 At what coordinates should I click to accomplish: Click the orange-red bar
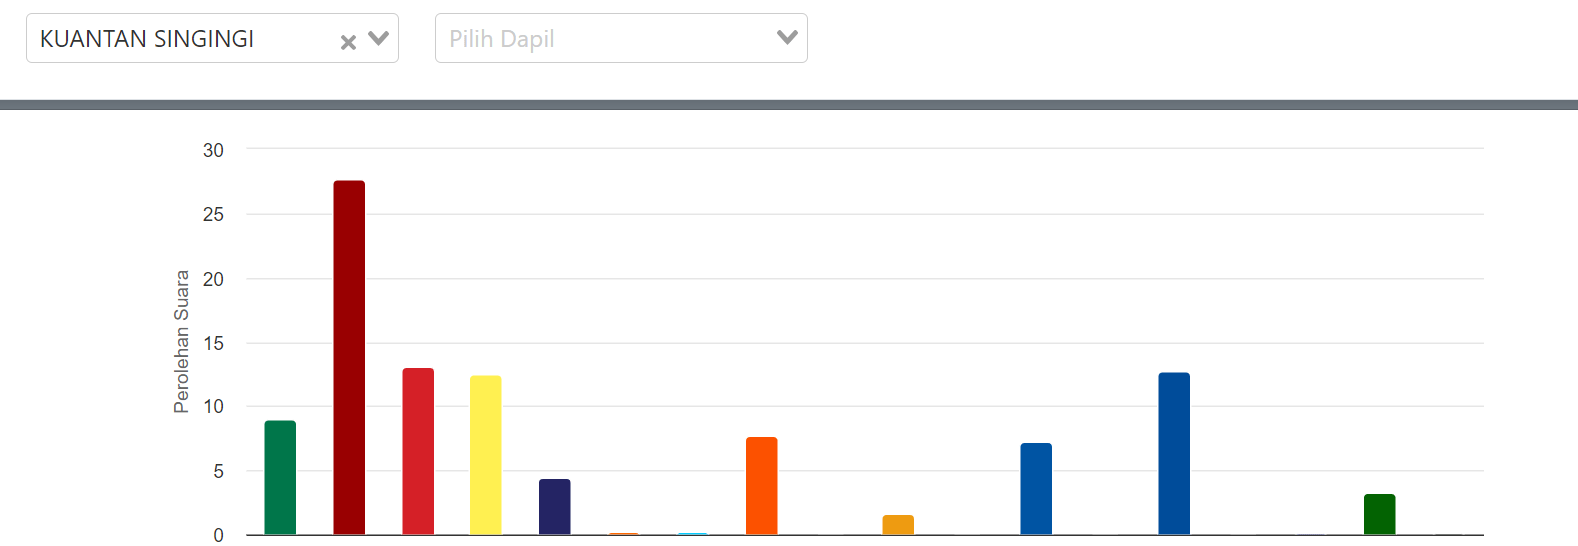tap(761, 485)
